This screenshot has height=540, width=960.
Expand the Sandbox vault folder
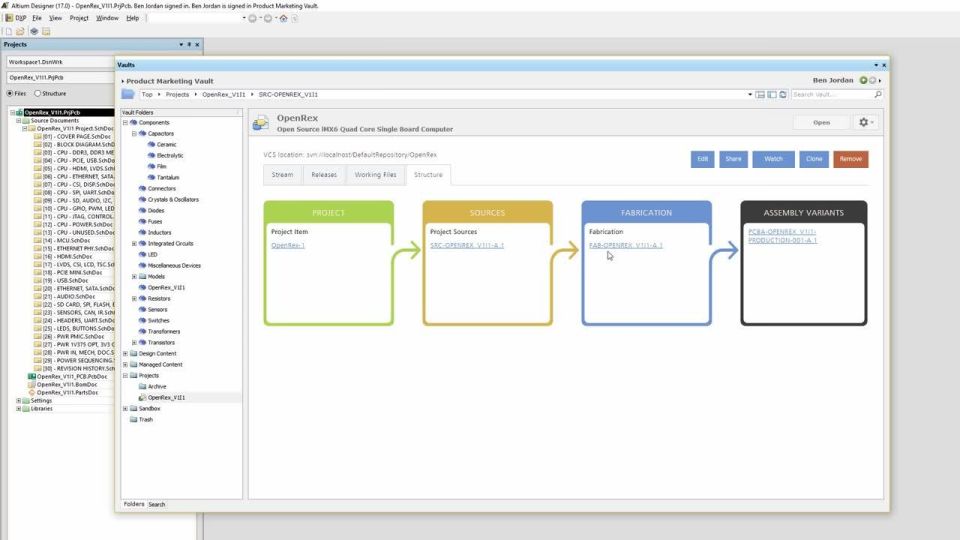[126, 409]
